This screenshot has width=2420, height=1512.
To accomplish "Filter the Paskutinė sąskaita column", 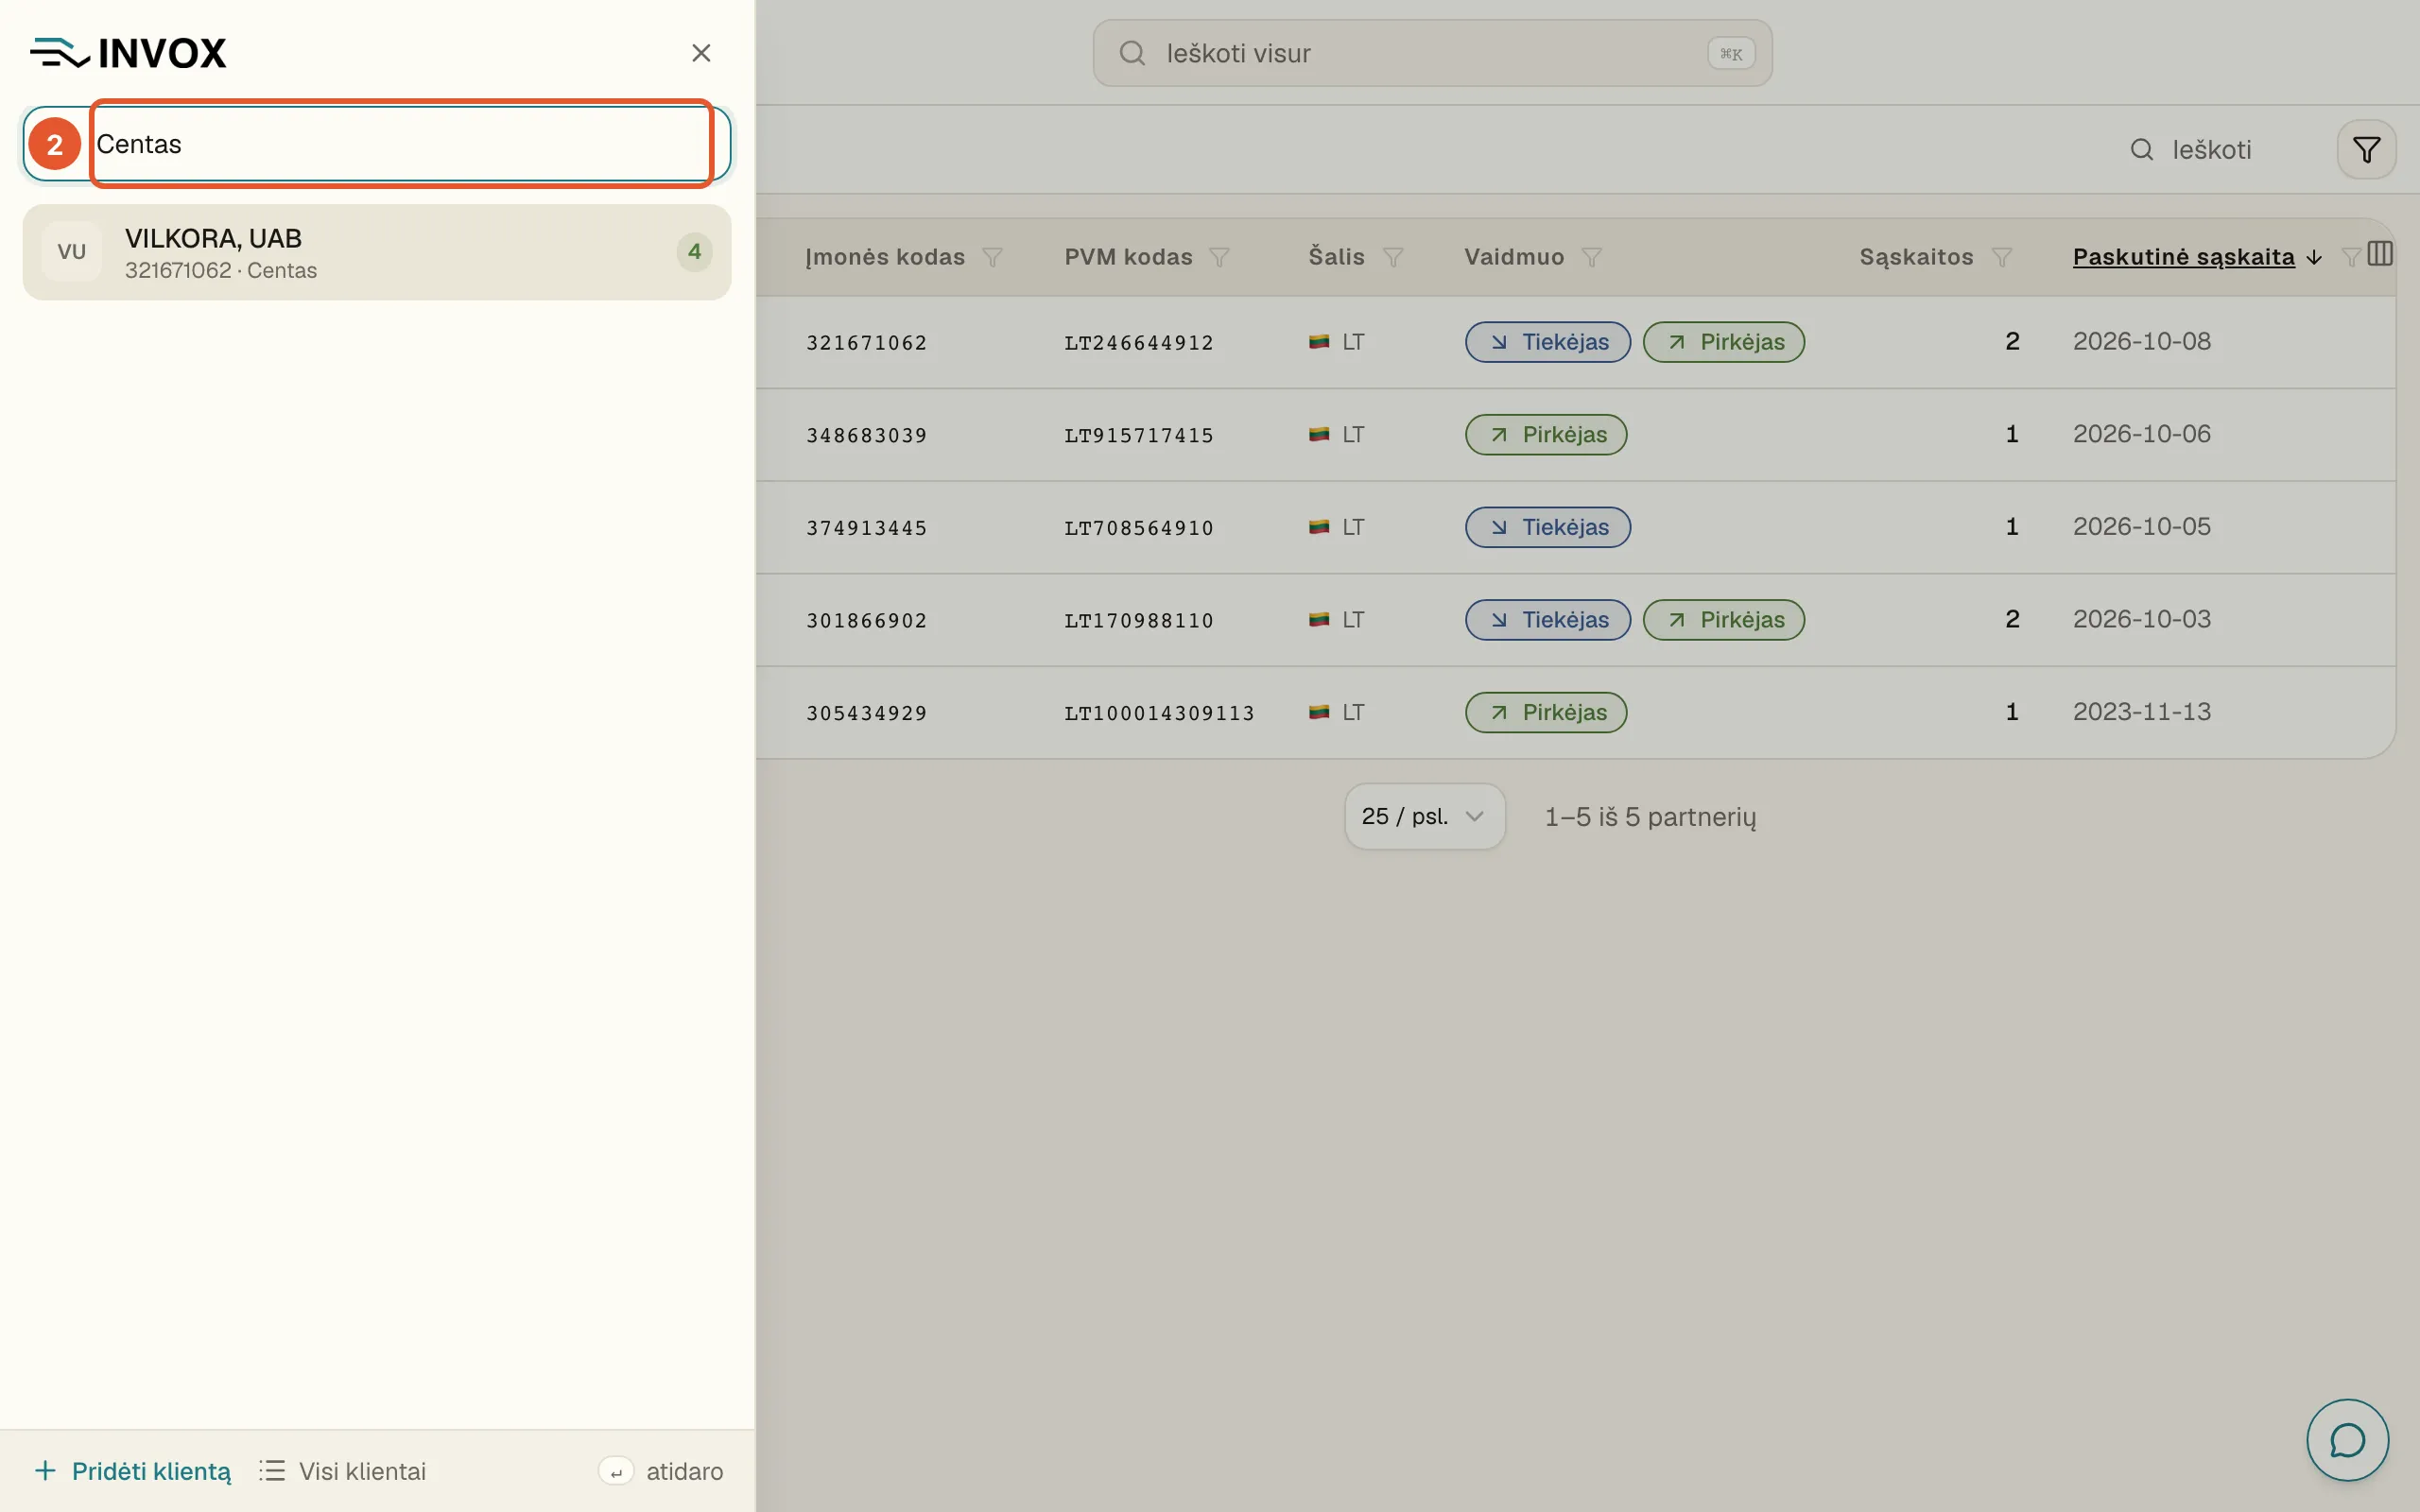I will point(2351,257).
